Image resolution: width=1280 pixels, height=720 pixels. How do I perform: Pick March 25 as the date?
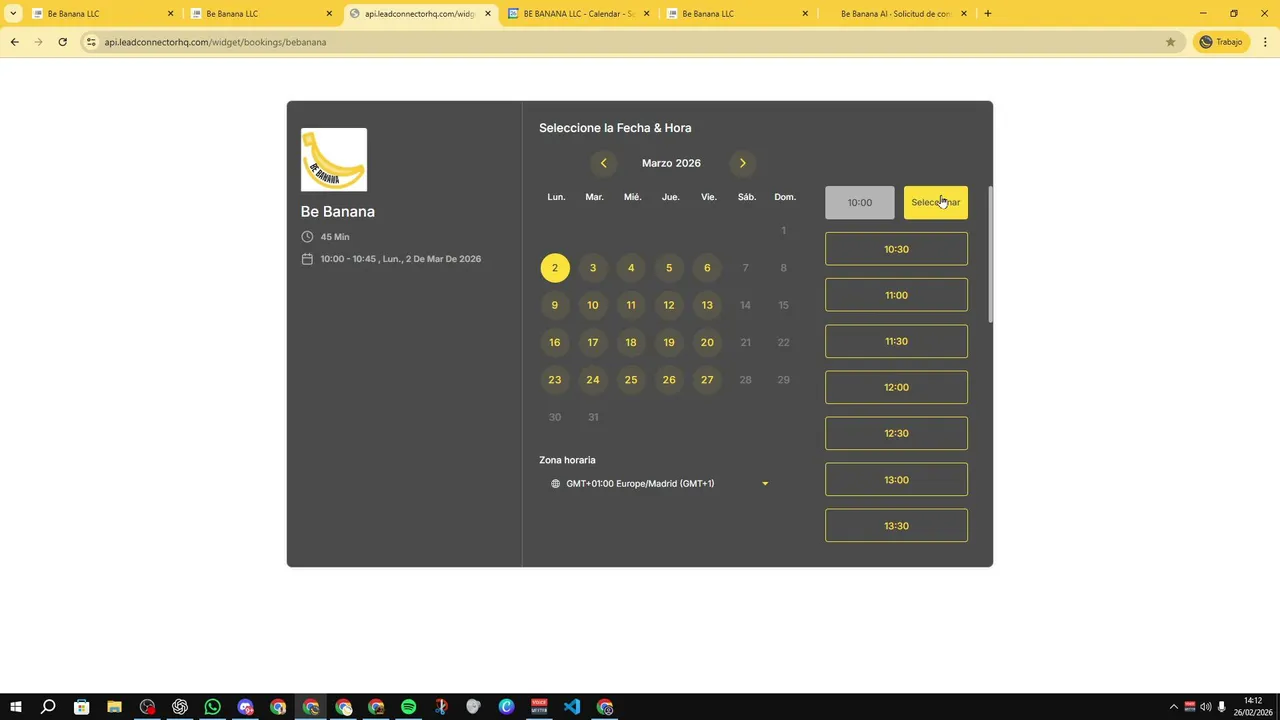(631, 380)
